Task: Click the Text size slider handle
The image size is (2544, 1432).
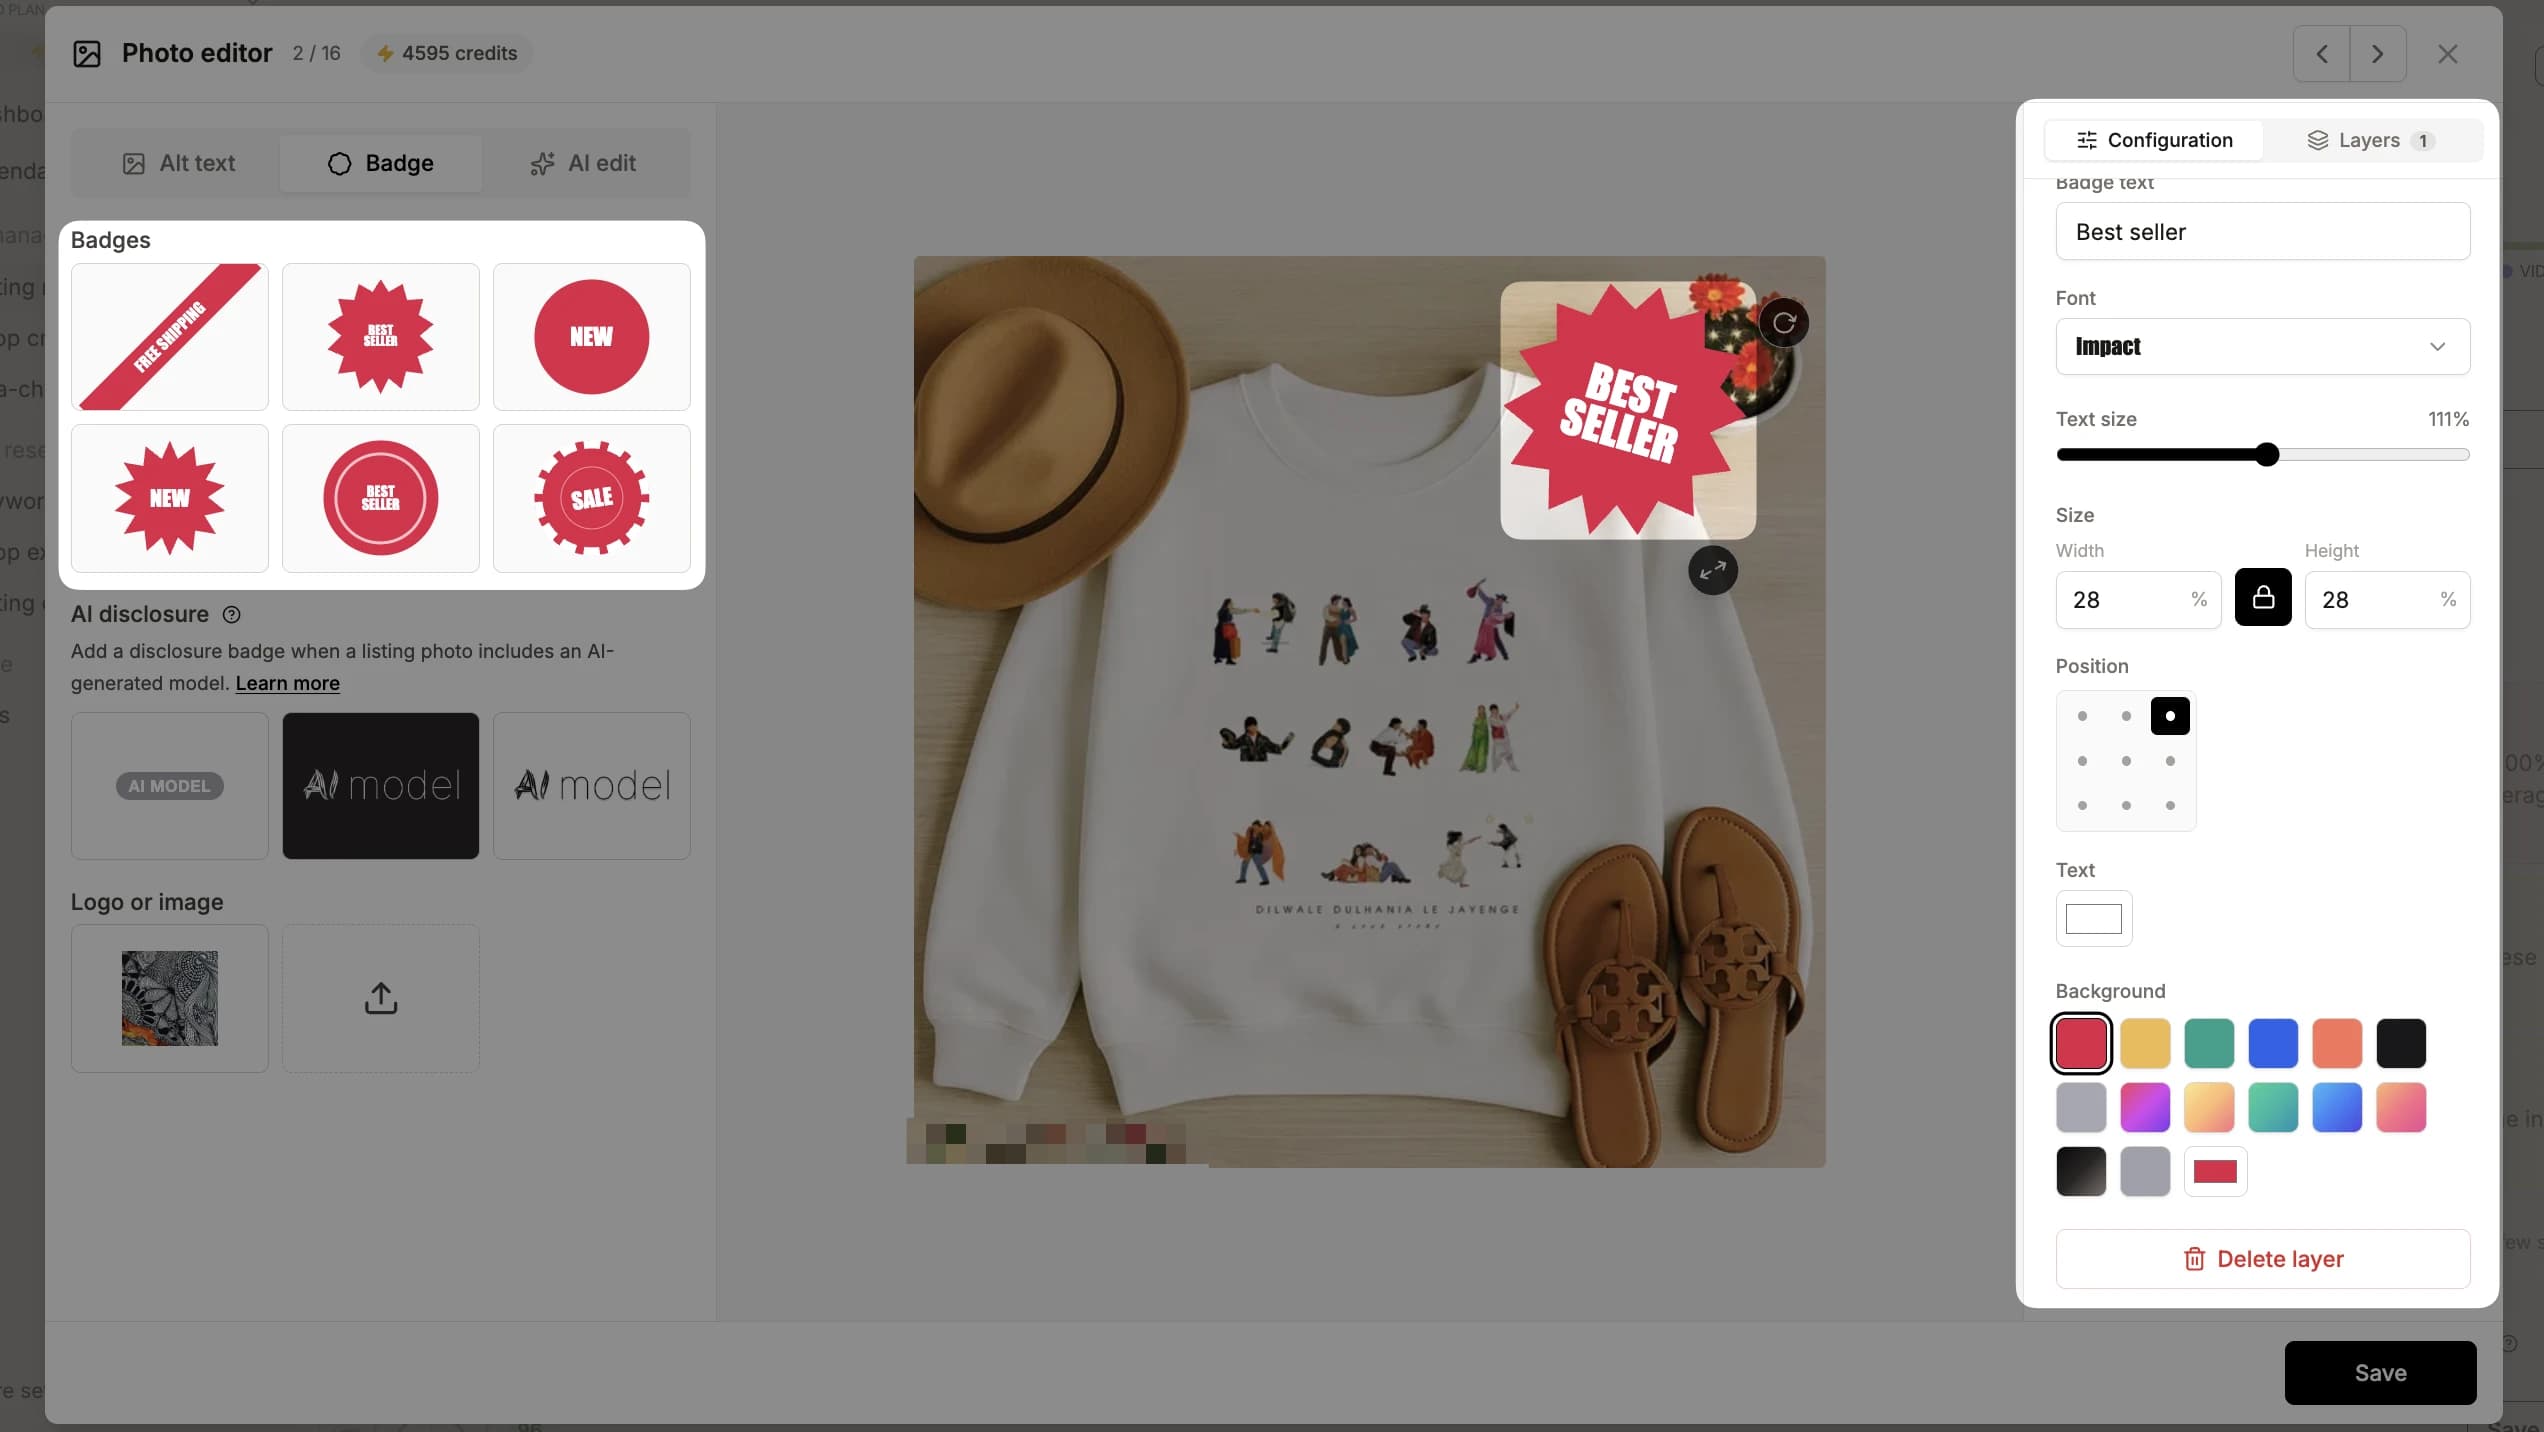Action: pyautogui.click(x=2267, y=455)
